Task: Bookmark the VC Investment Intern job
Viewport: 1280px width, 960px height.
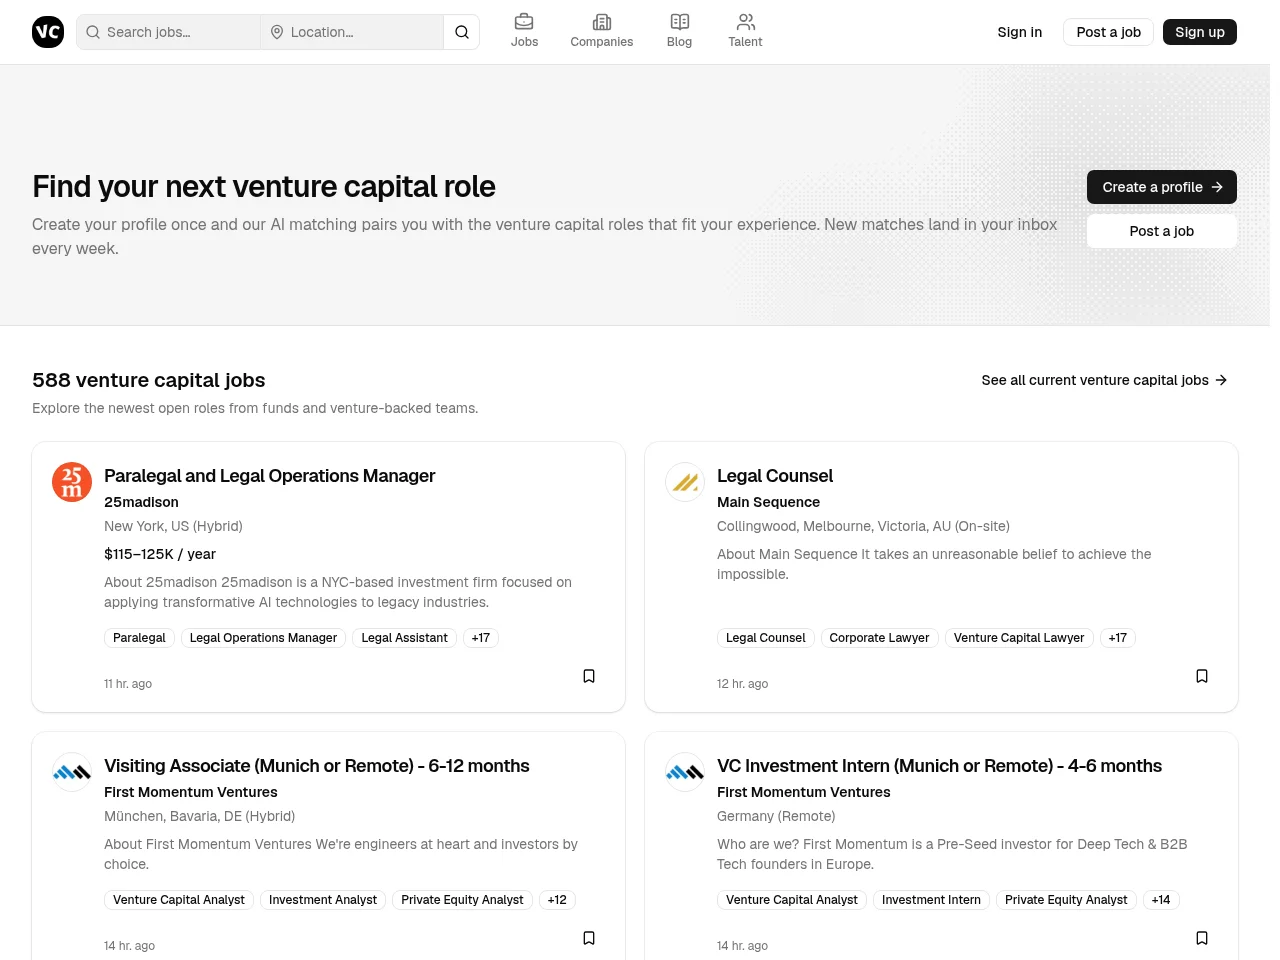Action: coord(1202,938)
